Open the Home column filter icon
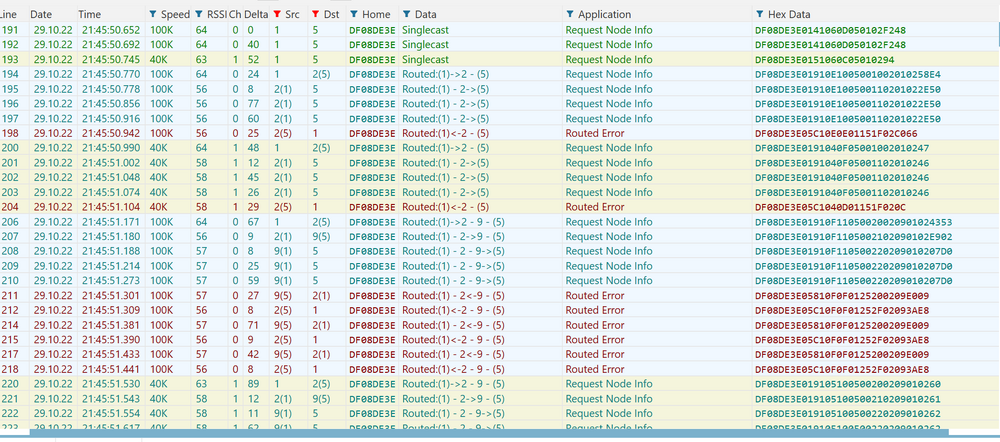1000x442 pixels. click(x=353, y=15)
